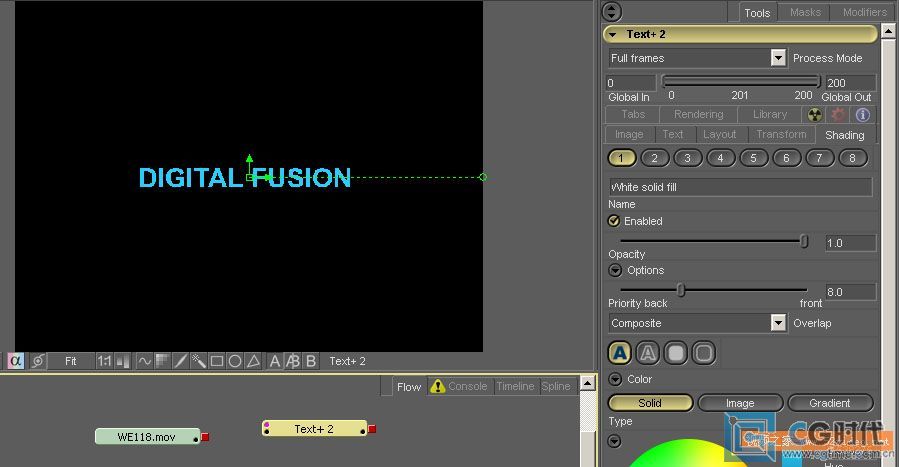Screen dimensions: 899x467
Task: Click the waveform curve icon
Action: pos(144,361)
